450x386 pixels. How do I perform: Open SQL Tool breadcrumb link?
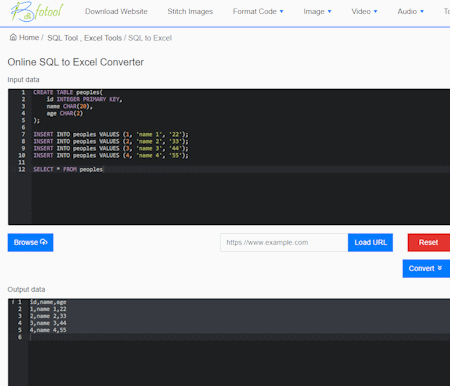(x=63, y=38)
